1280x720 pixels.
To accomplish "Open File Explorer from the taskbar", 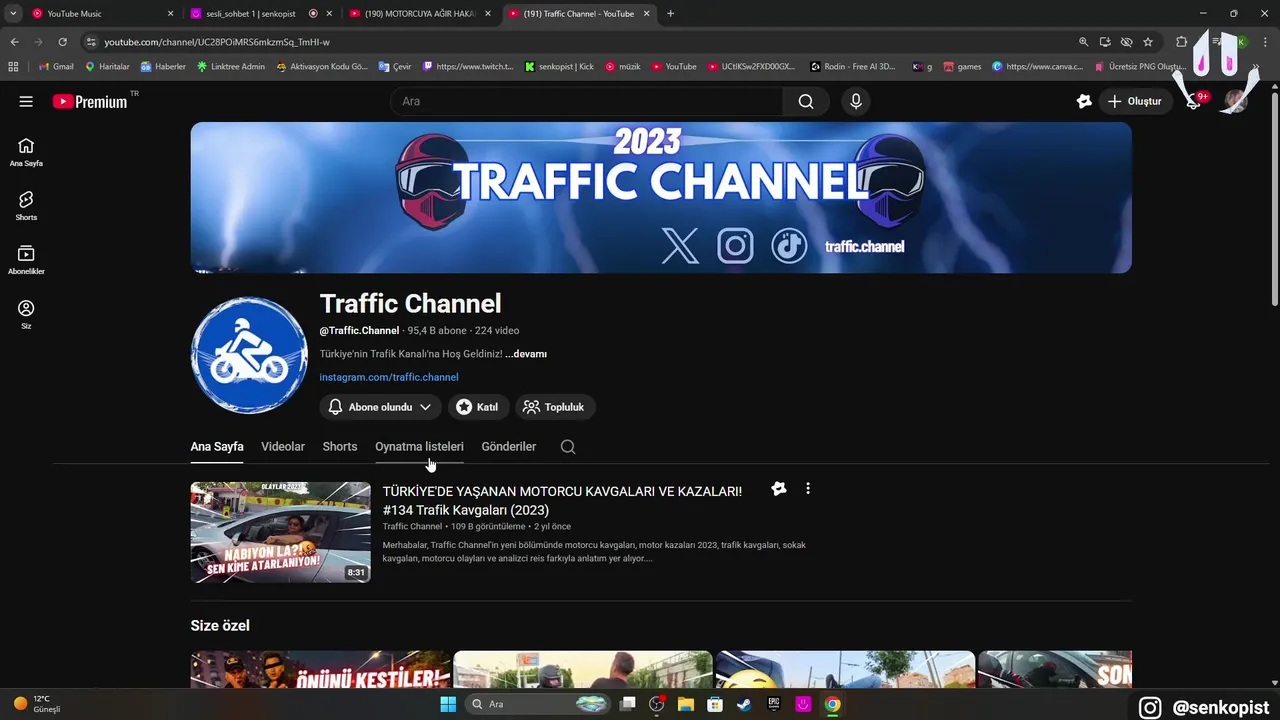I will pos(685,704).
